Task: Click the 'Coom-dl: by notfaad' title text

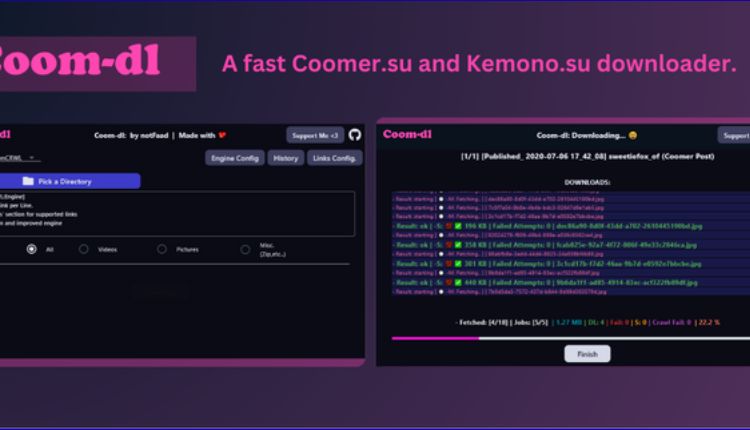Action: [x=131, y=135]
